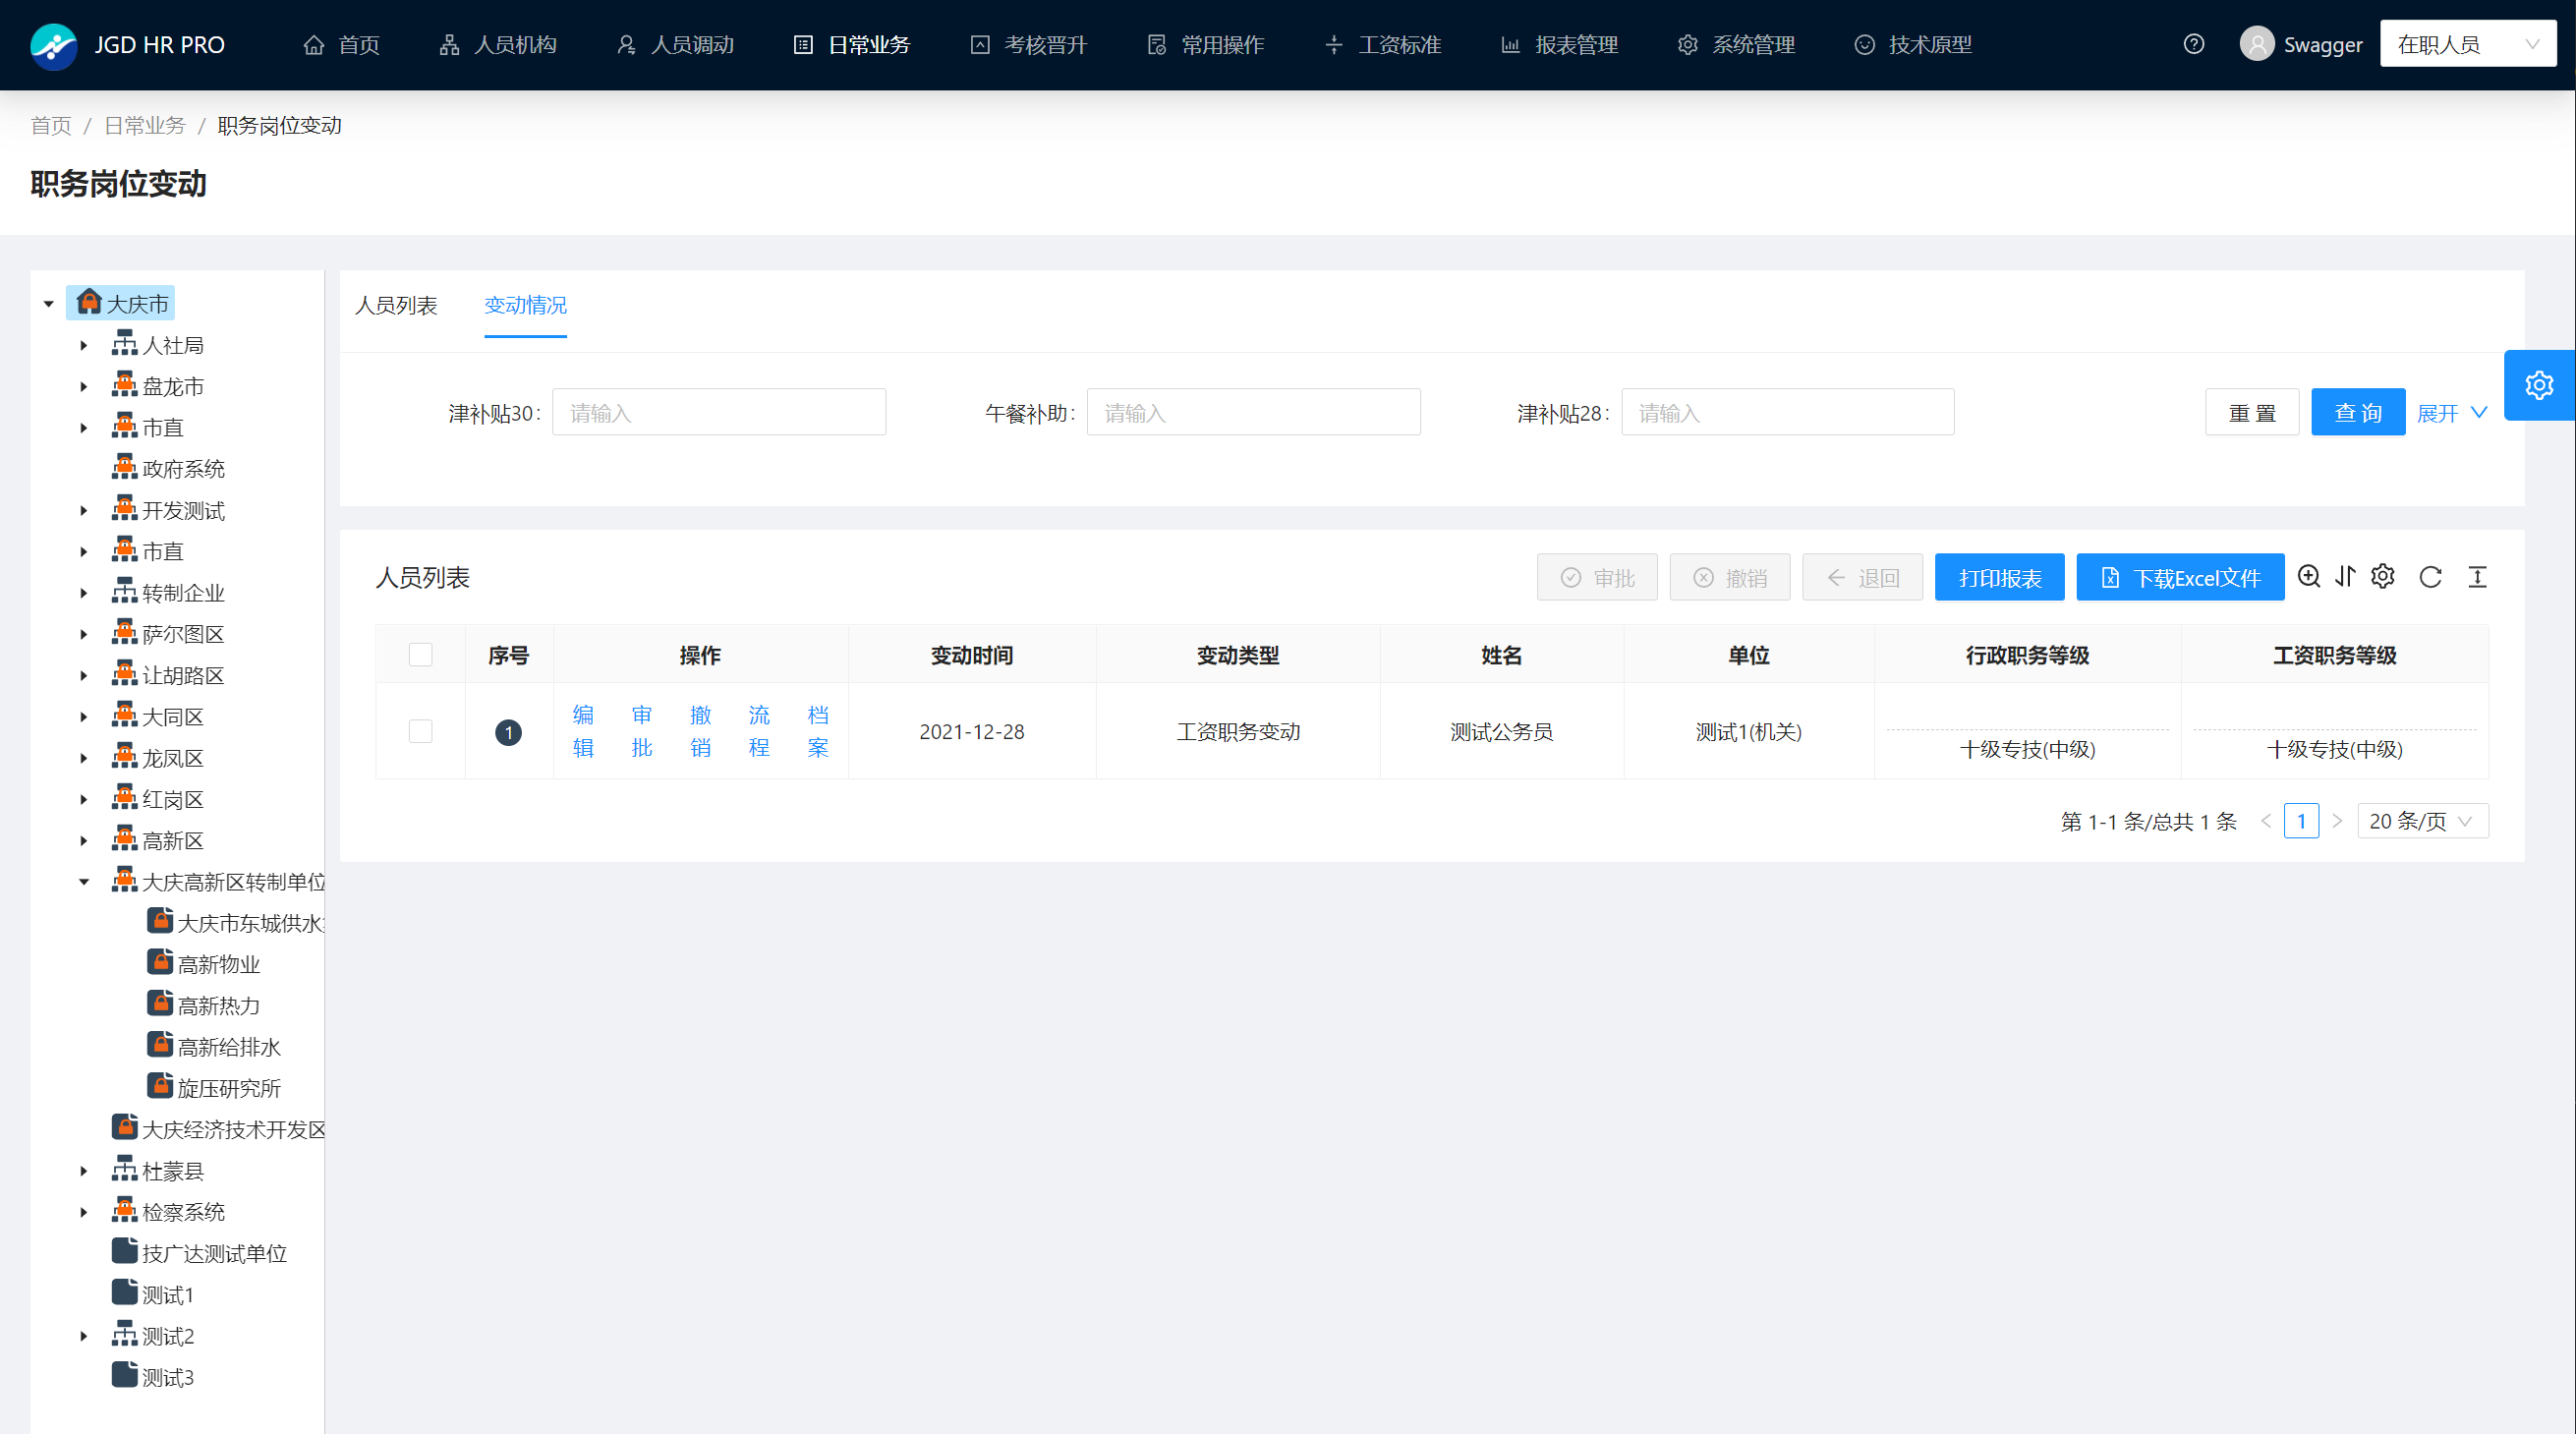Click the density height icon in table toolbar
The image size is (2576, 1434).
click(2478, 577)
